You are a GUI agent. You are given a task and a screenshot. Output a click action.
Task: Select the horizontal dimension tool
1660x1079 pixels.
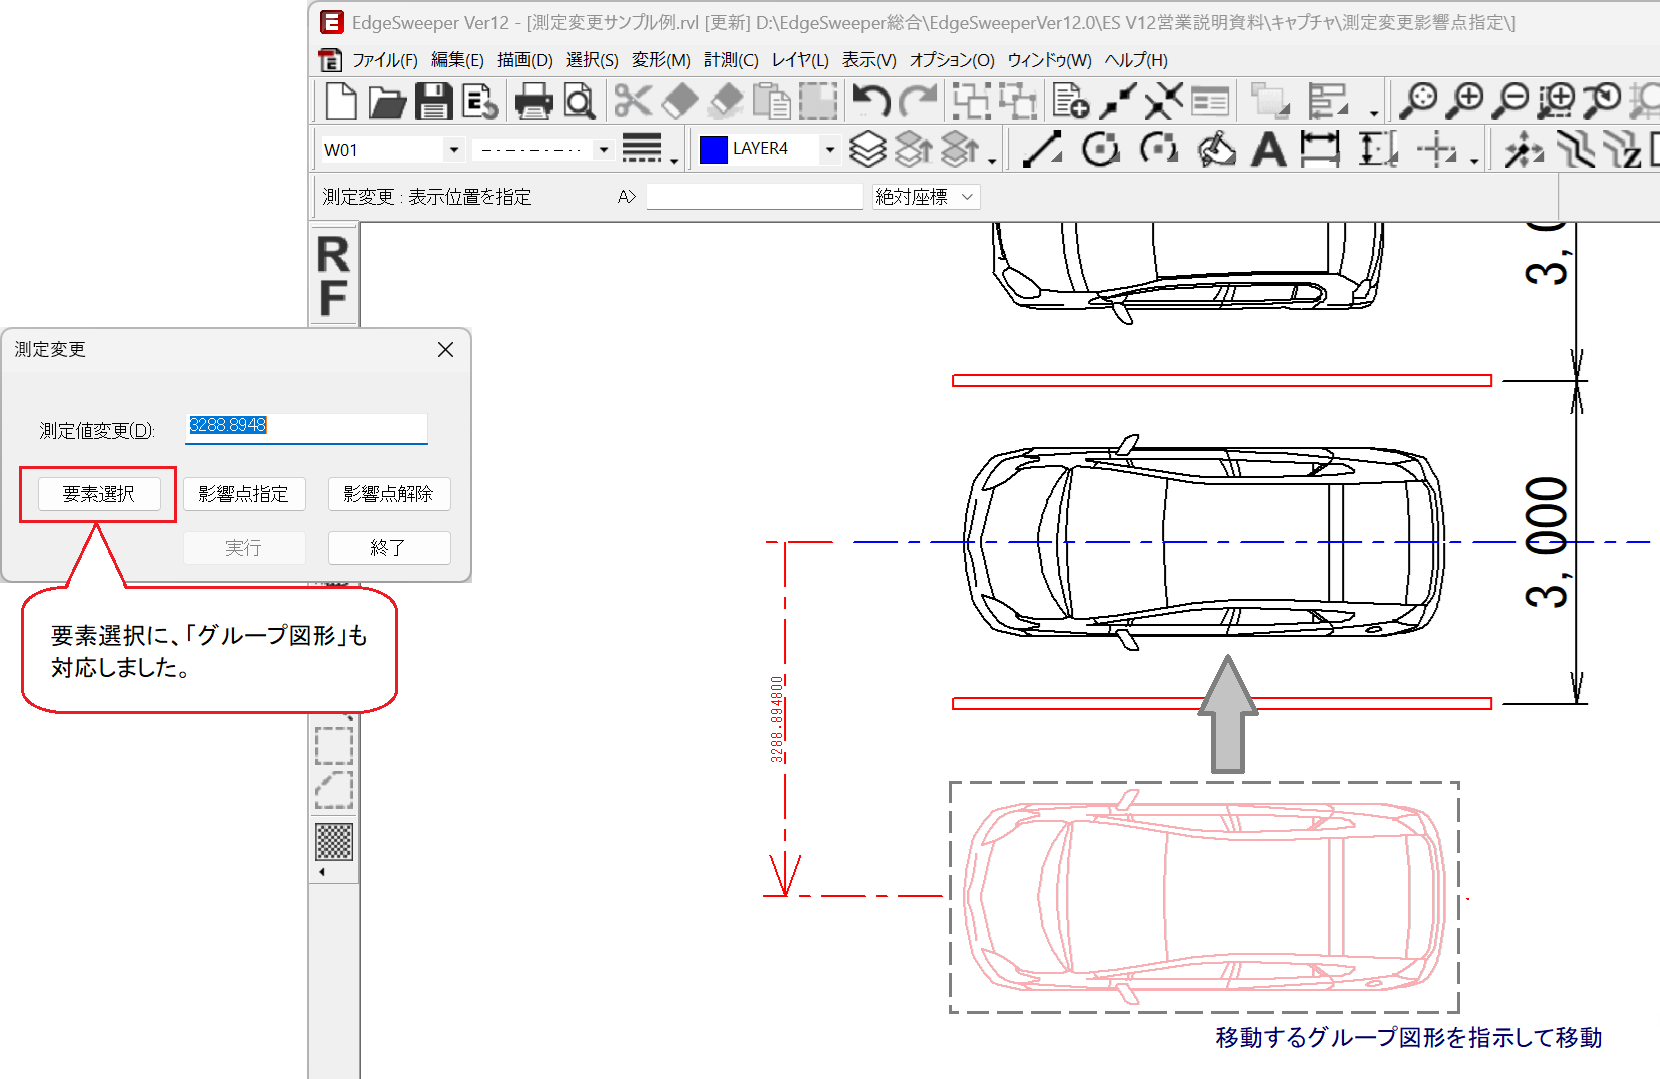1320,150
